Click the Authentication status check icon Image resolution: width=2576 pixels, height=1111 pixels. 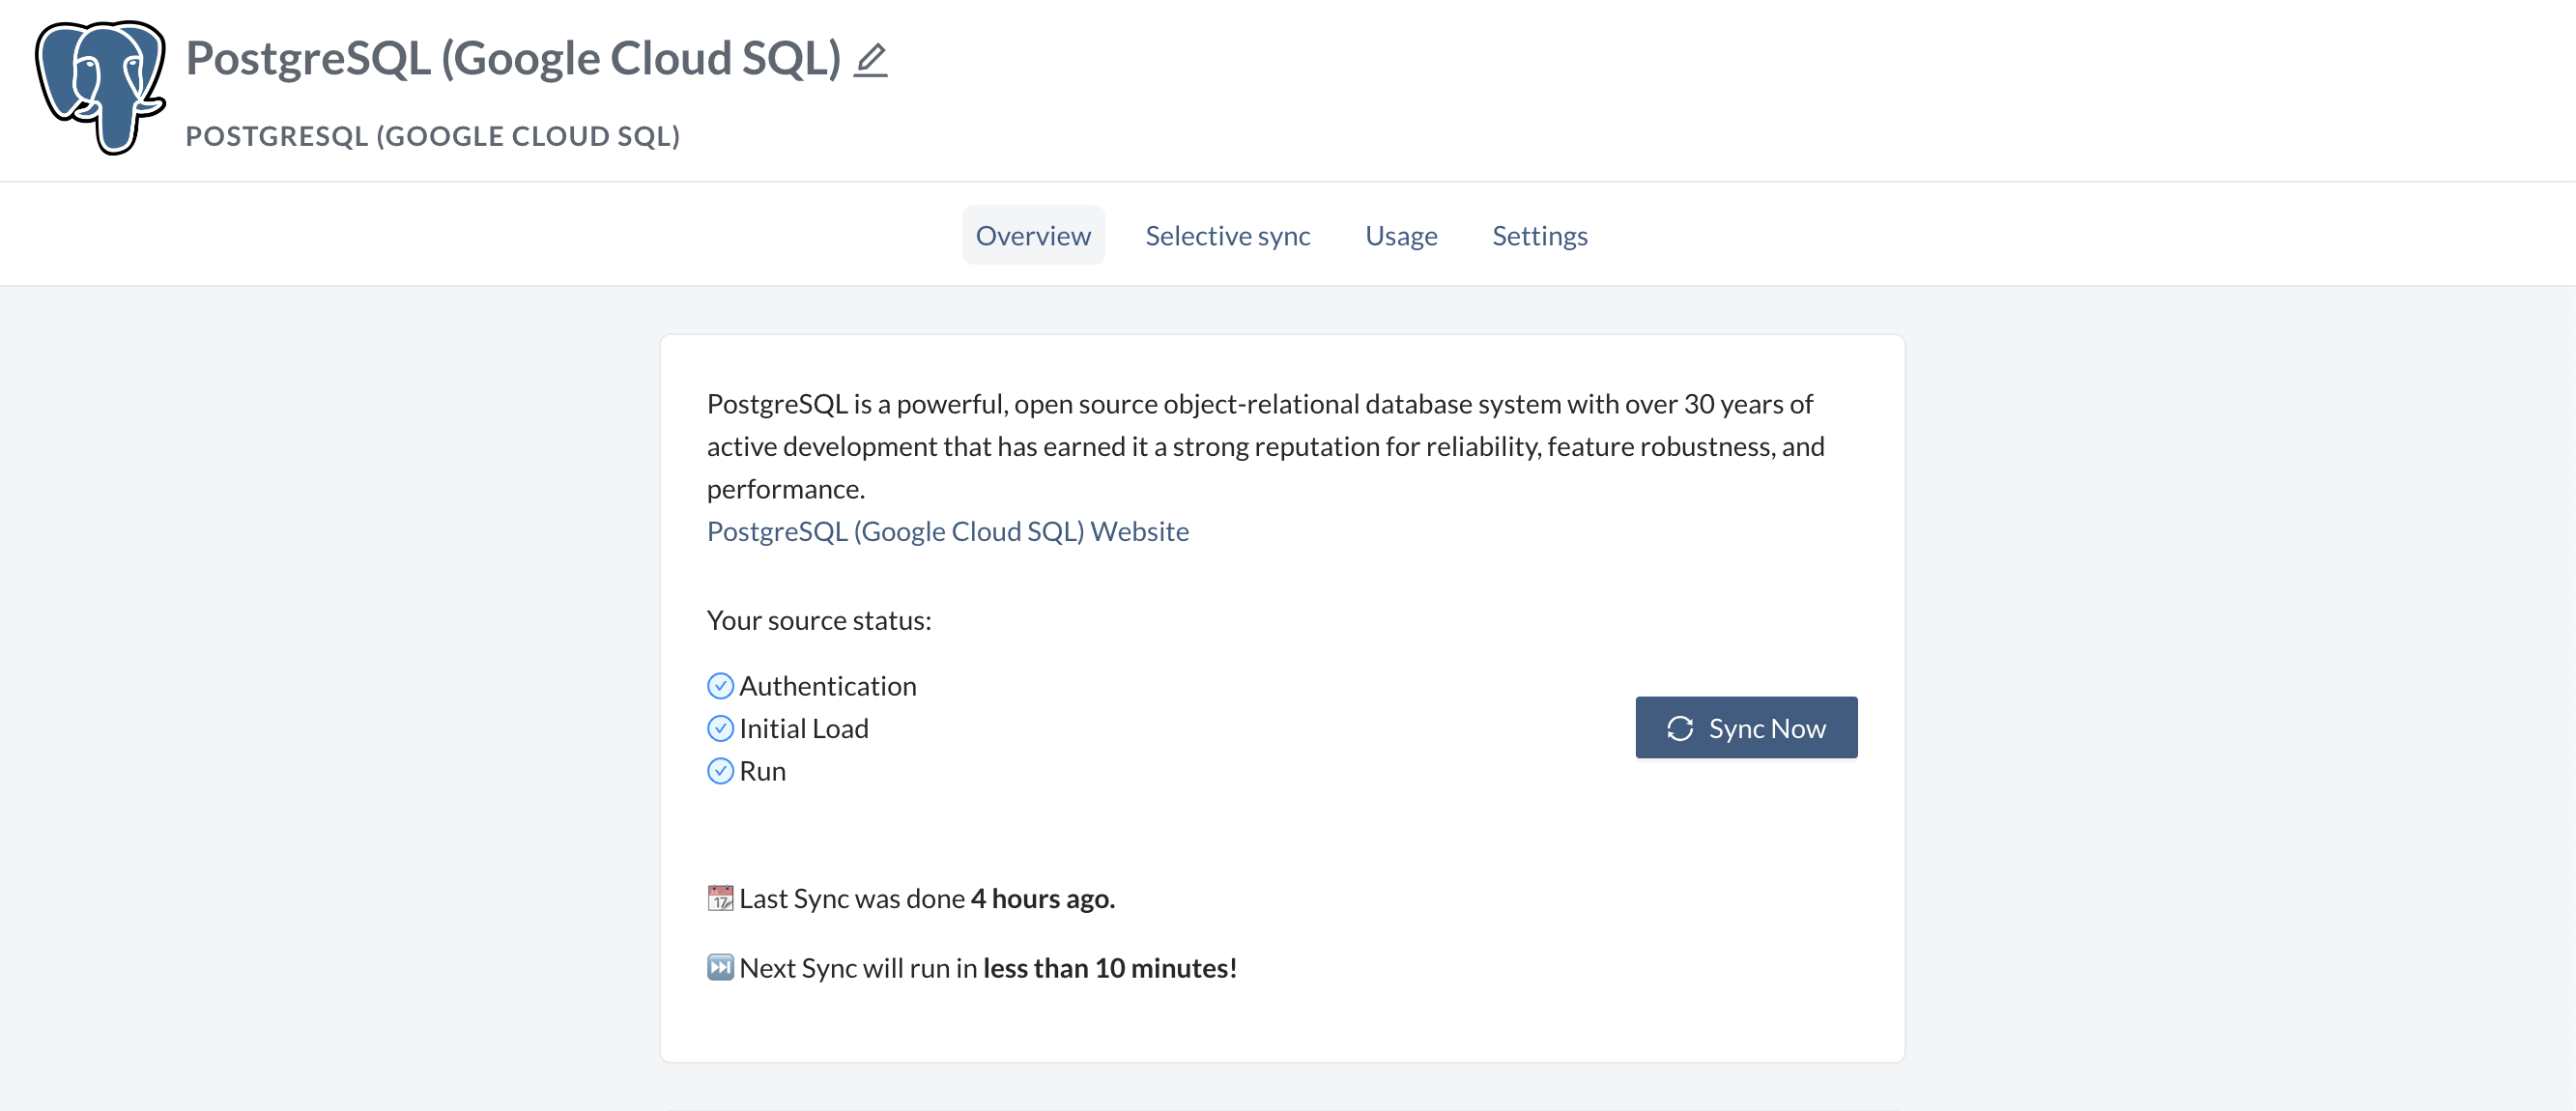pyautogui.click(x=720, y=686)
